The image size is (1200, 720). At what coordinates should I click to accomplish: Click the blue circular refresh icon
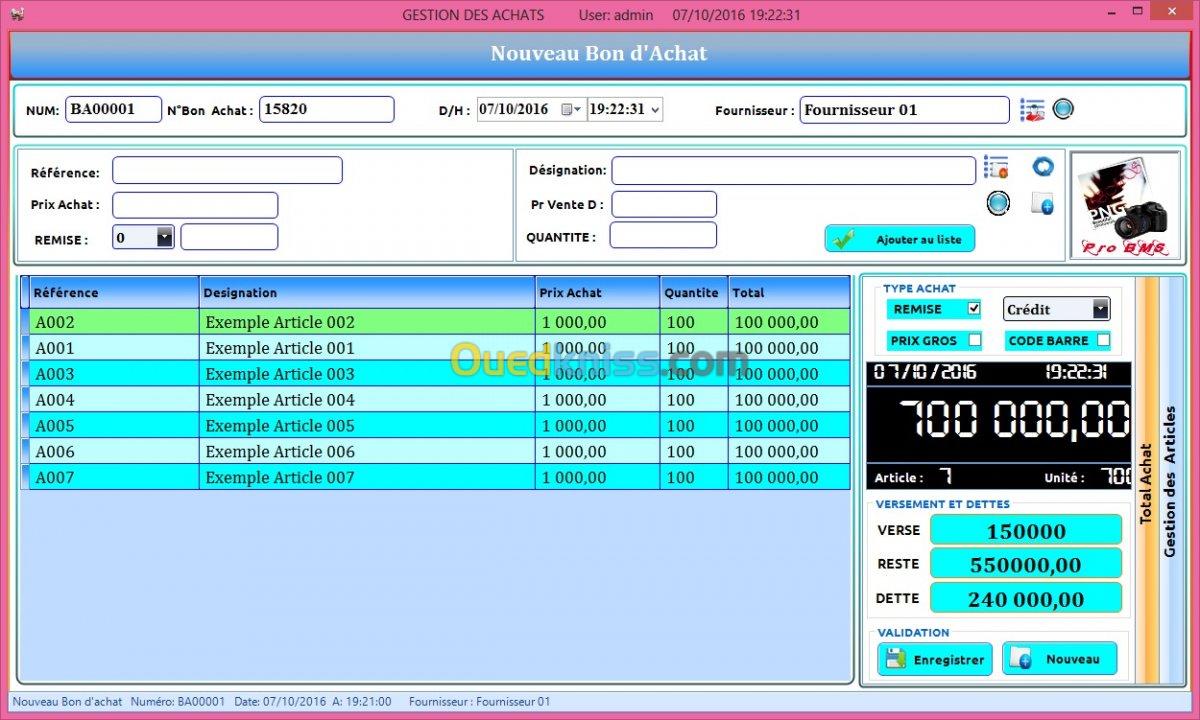point(1043,167)
